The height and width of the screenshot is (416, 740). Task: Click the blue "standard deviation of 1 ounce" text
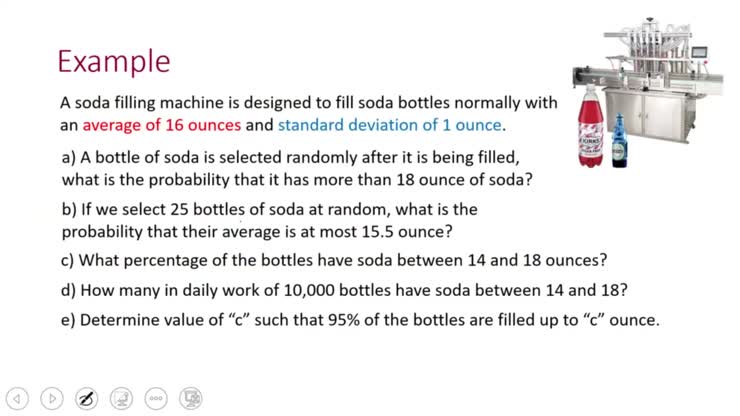pyautogui.click(x=391, y=126)
